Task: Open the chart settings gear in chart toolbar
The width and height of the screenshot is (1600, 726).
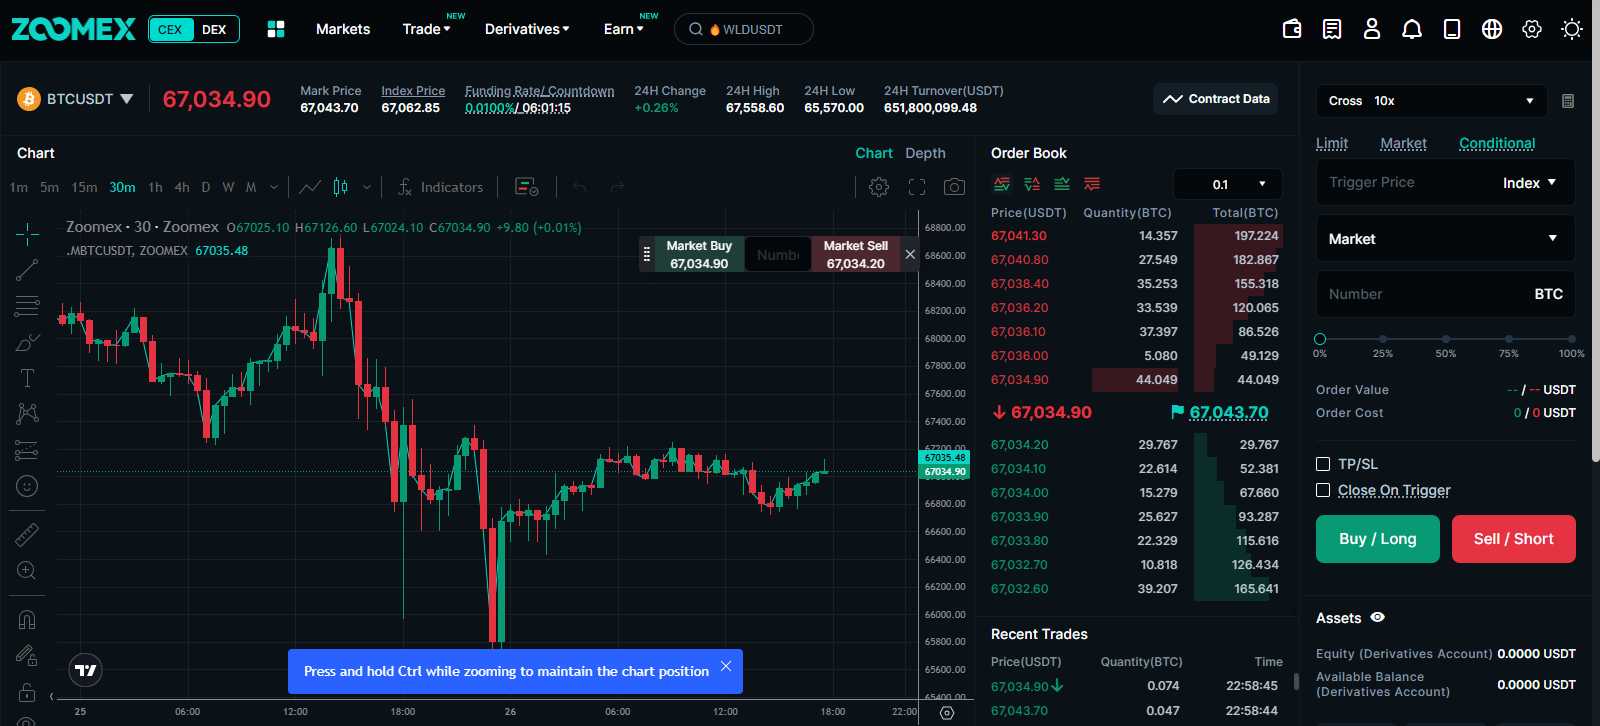Action: [x=879, y=187]
